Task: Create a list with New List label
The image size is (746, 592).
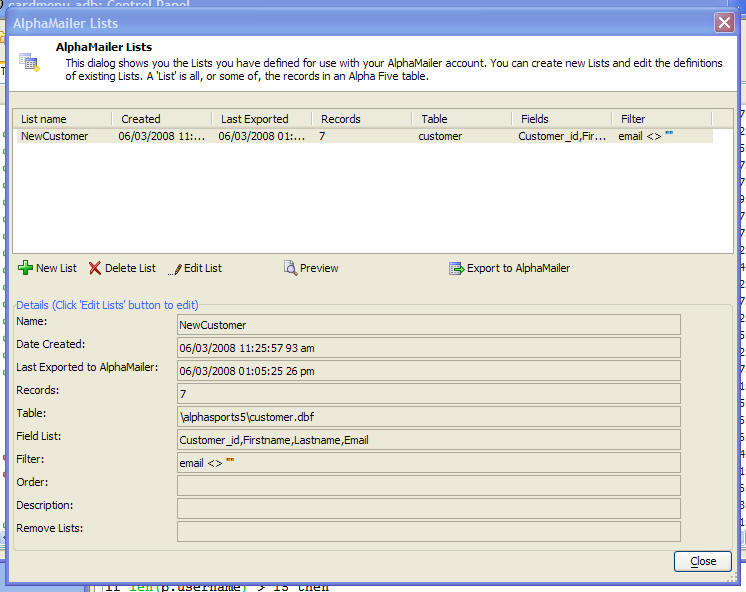Action: 56,268
